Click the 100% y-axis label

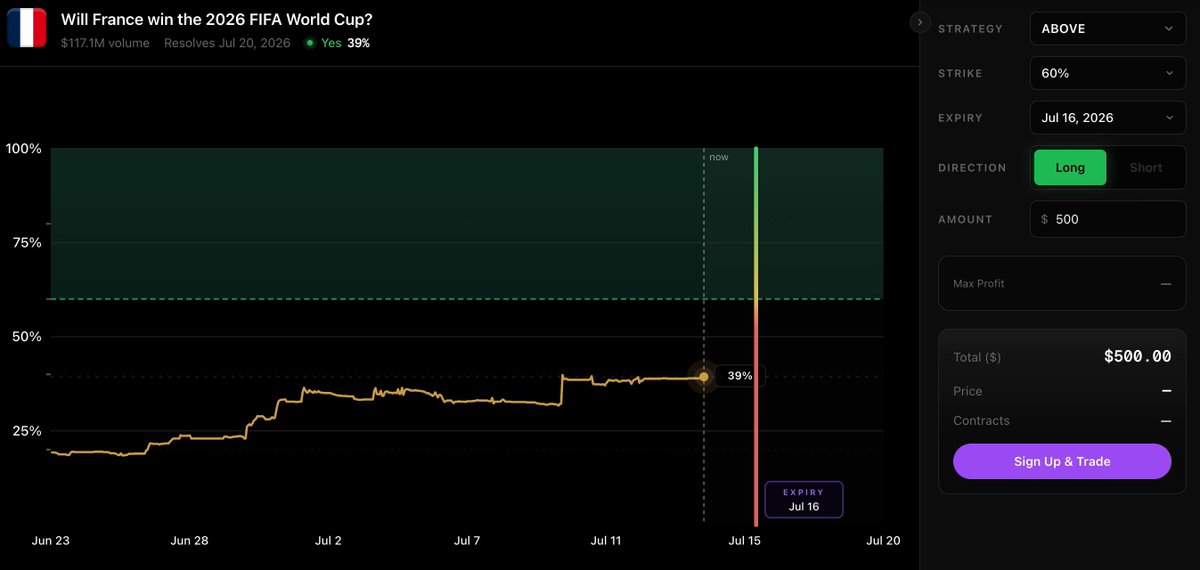click(24, 148)
